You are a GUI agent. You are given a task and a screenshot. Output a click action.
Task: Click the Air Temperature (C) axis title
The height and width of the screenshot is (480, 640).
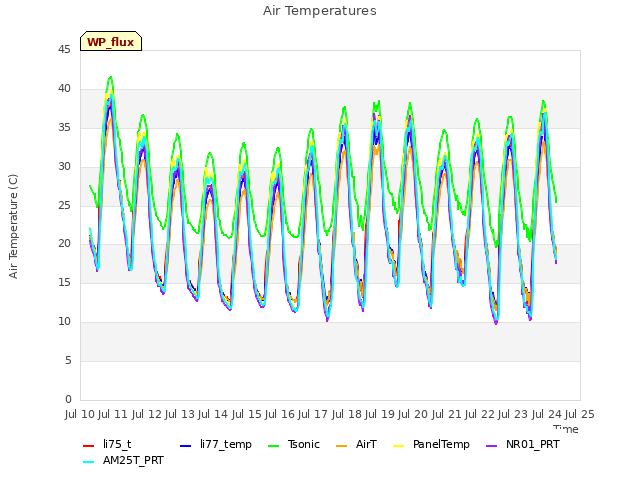click(x=13, y=226)
